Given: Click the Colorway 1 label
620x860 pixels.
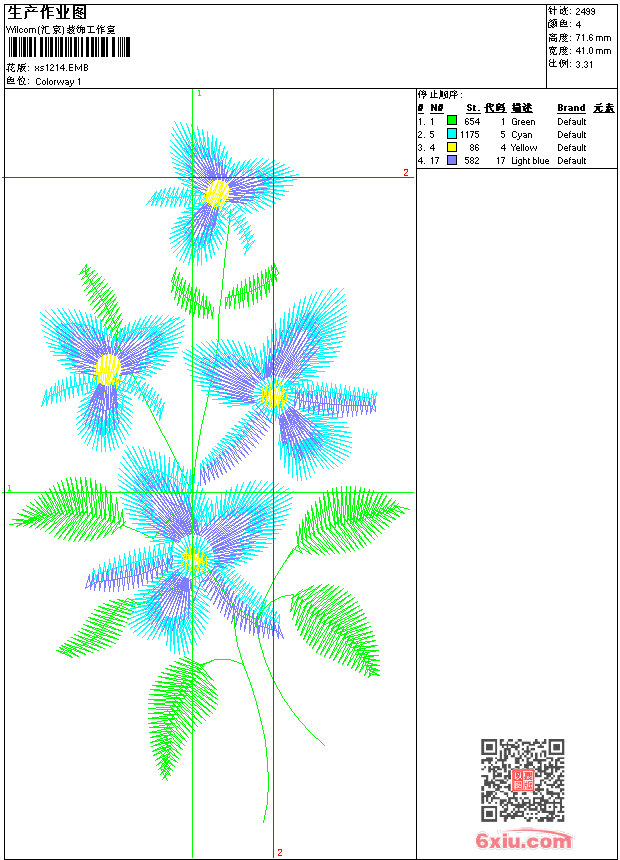Looking at the screenshot, I should (x=58, y=82).
